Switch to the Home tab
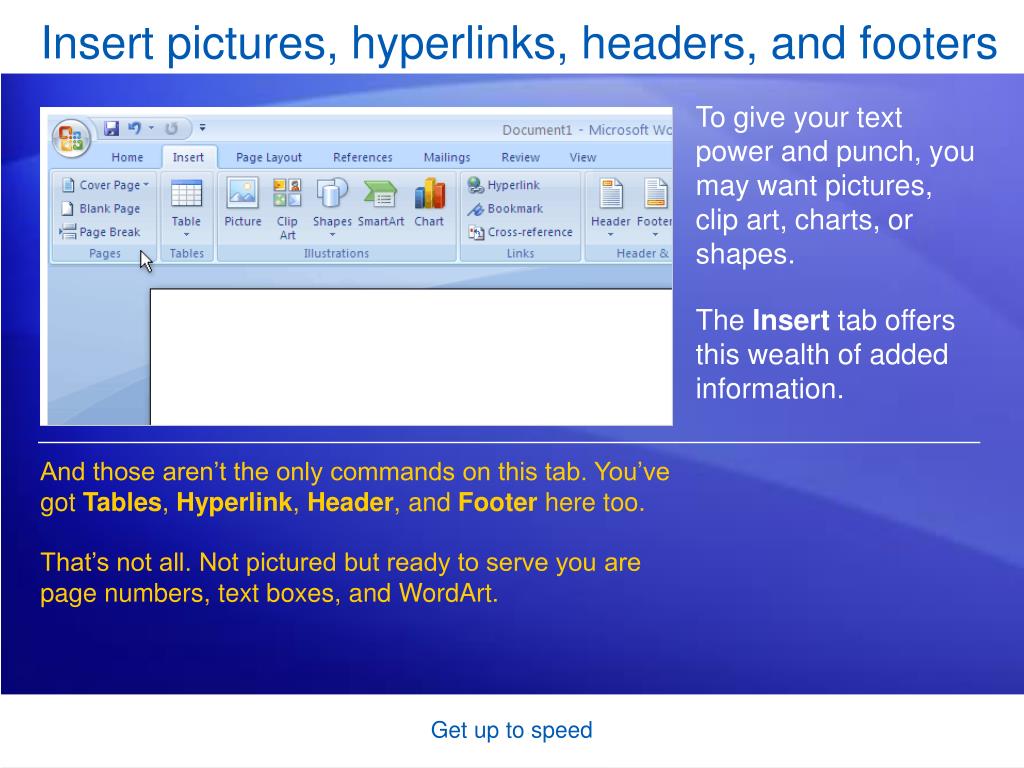 (127, 157)
